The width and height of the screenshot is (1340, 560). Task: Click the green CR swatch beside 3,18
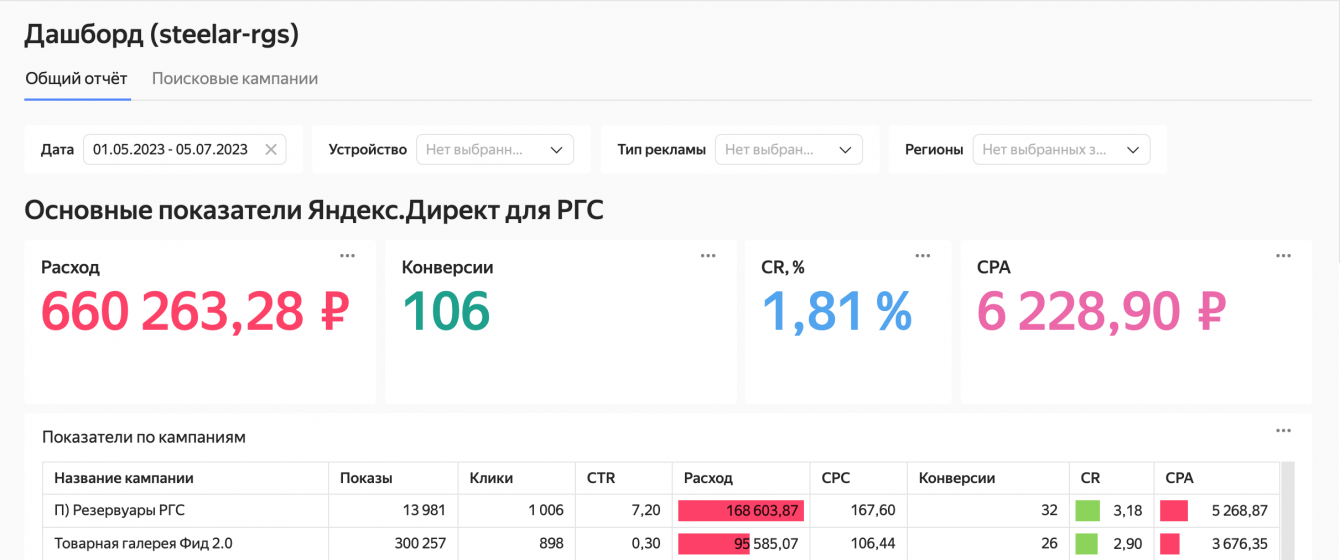coord(1087,510)
